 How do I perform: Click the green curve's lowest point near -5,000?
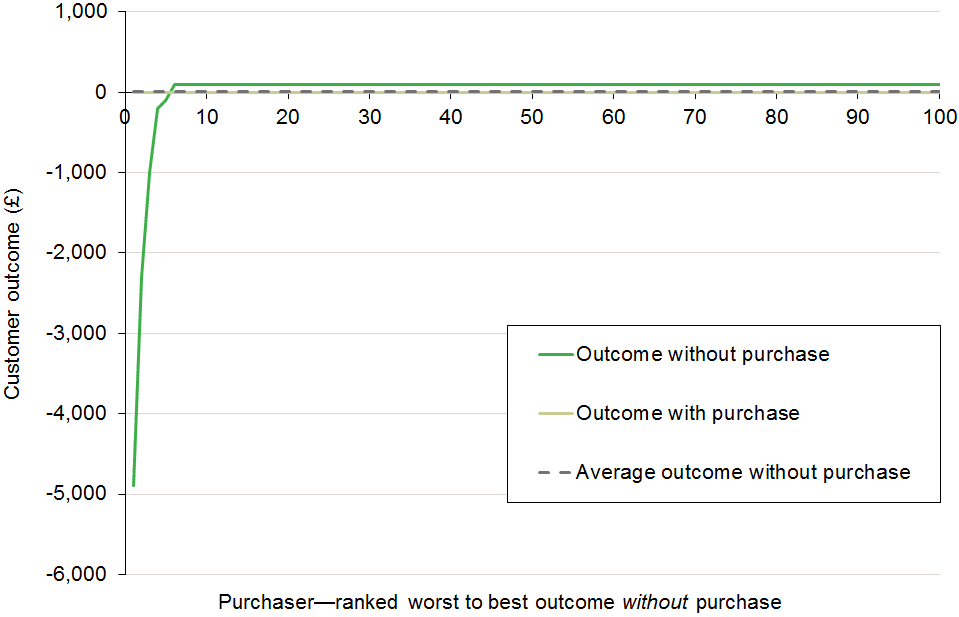tap(133, 485)
